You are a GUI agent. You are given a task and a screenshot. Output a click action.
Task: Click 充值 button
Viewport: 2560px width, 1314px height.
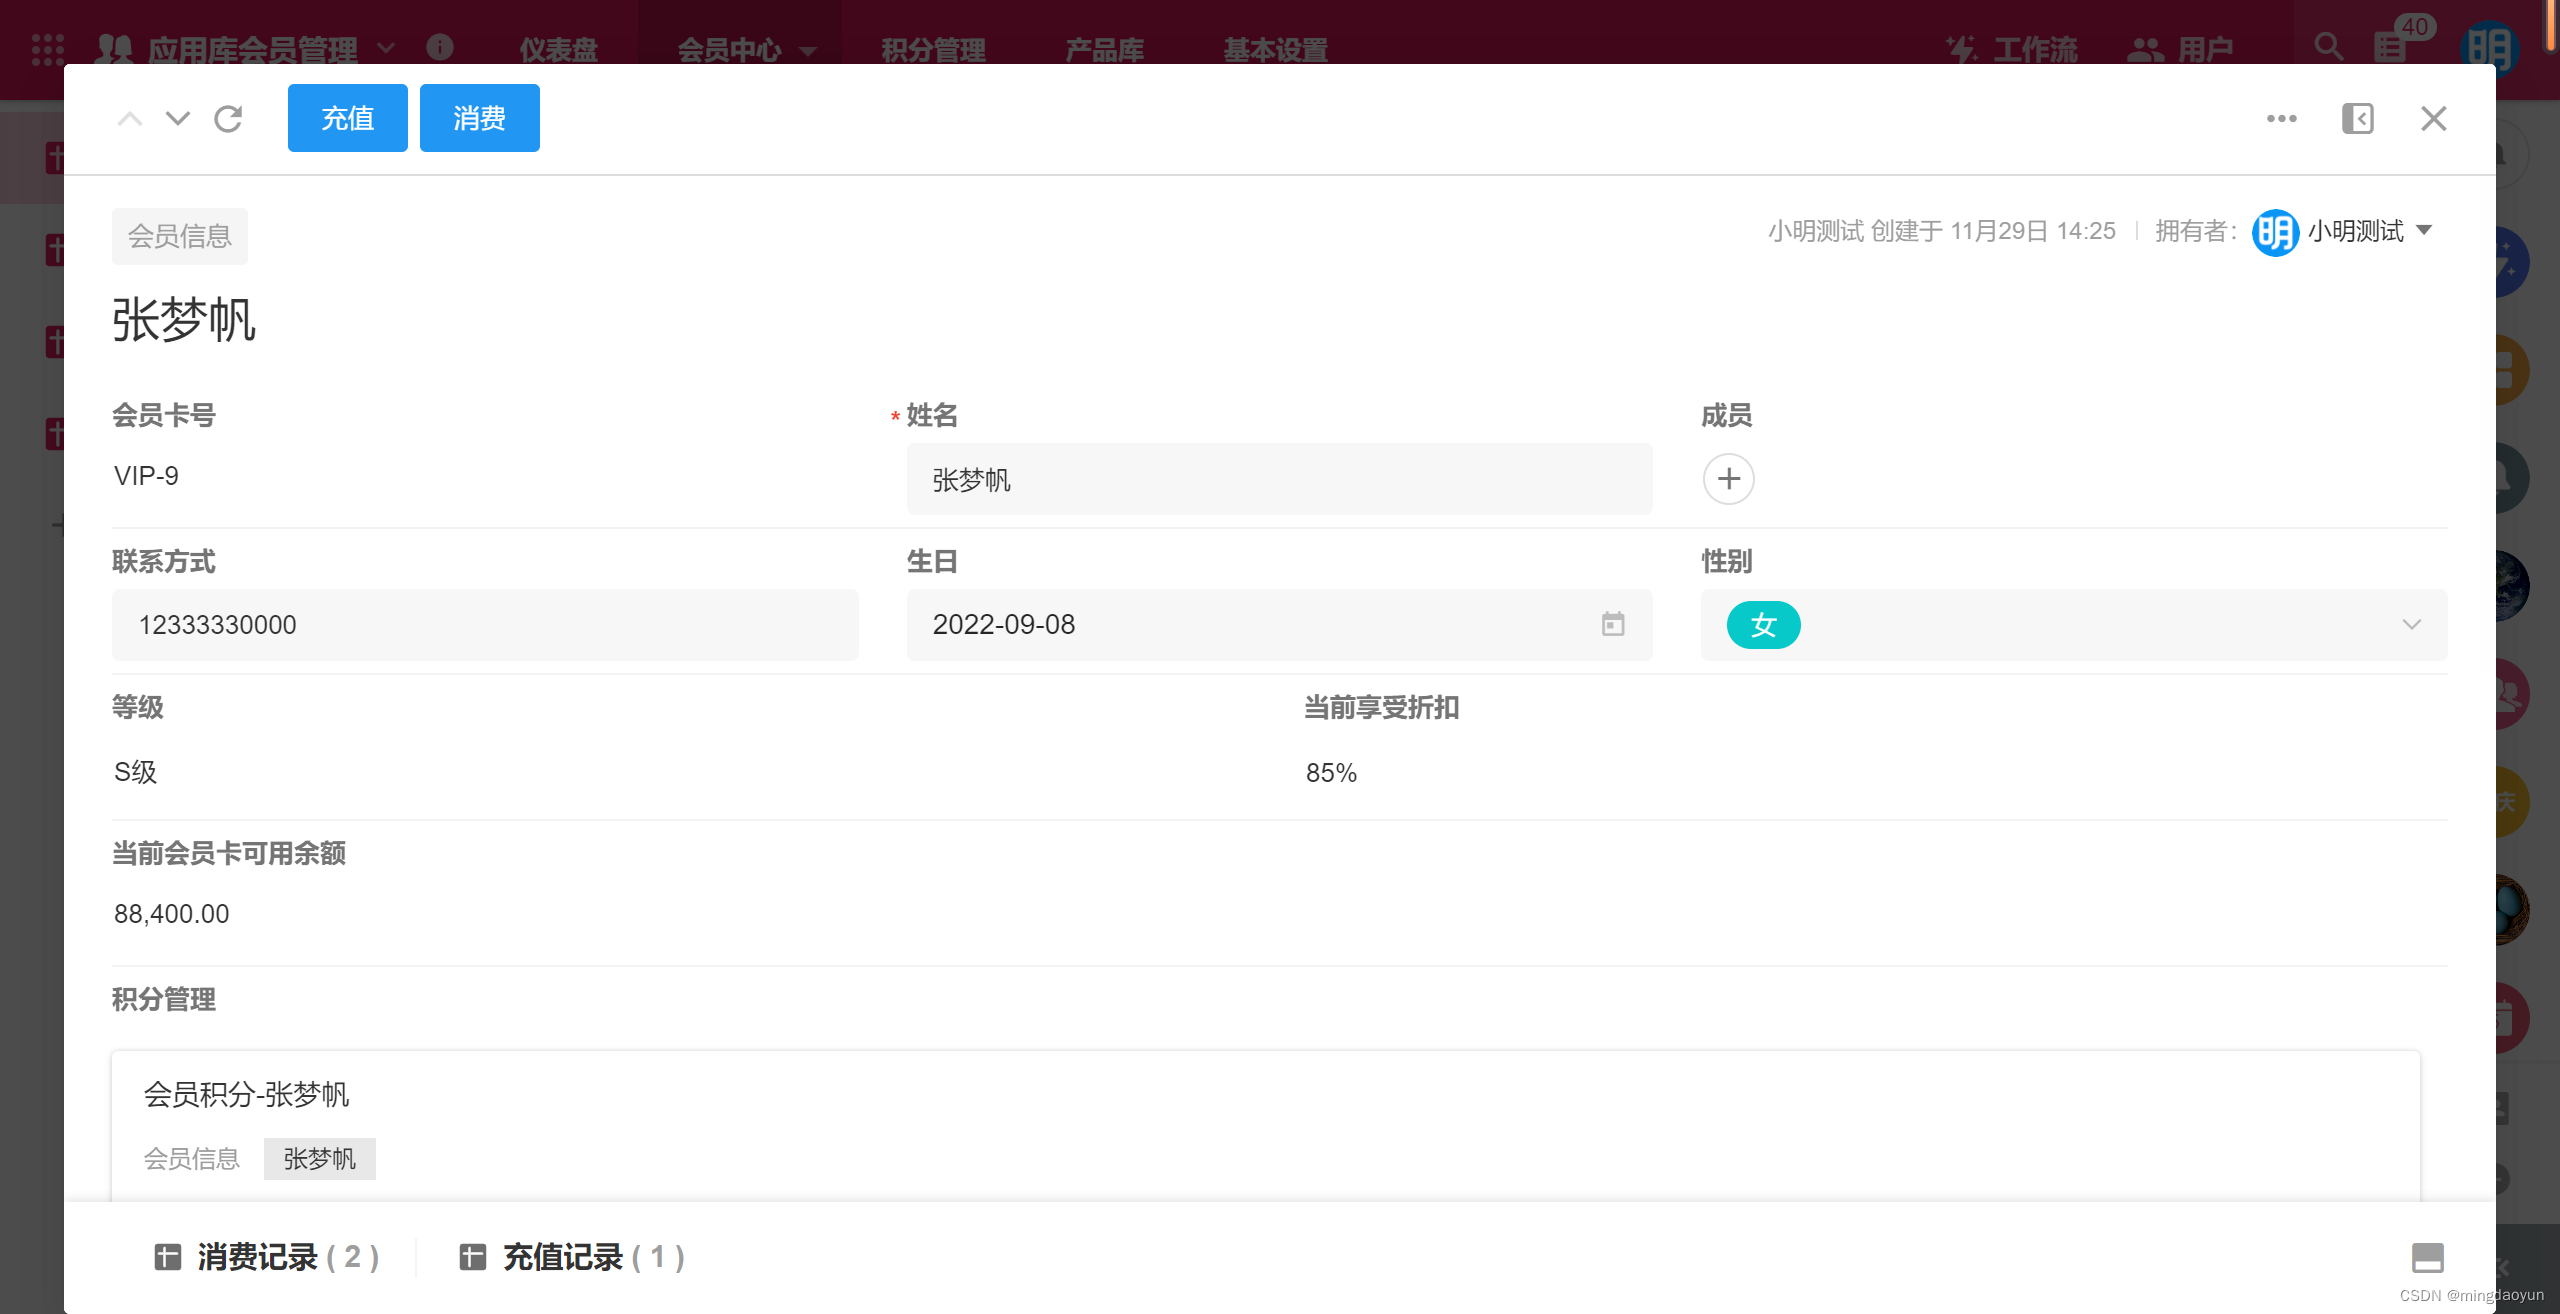click(x=348, y=118)
